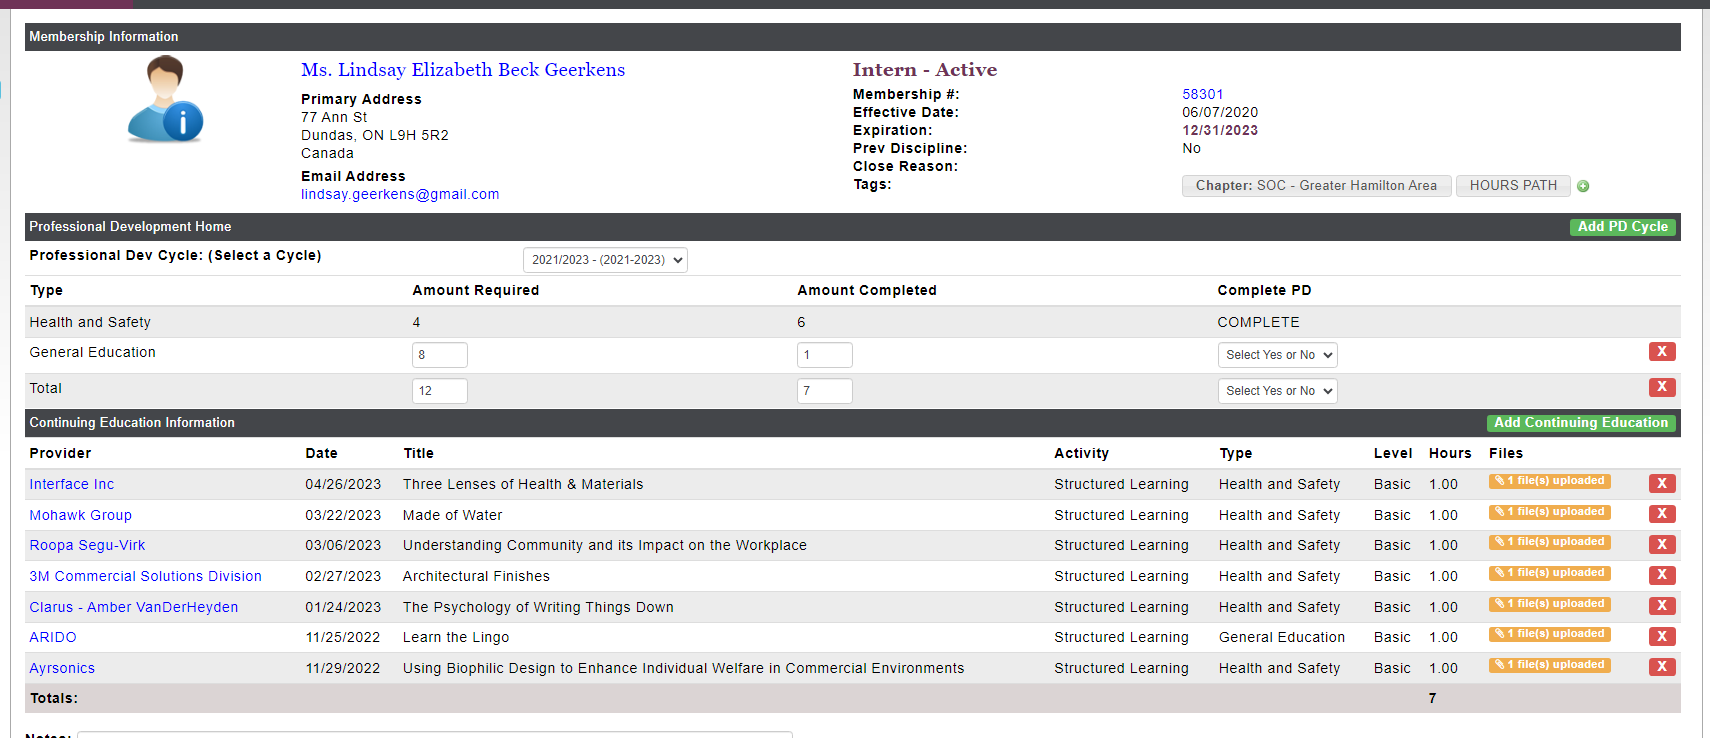Open the Clarus - Amber VanDerHeyden link
Screen dimensions: 1710x738
(133, 607)
